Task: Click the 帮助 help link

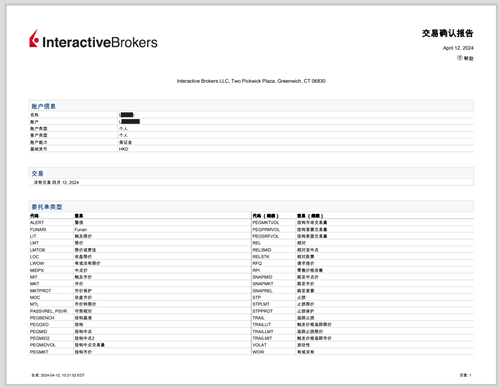Action: pyautogui.click(x=468, y=58)
